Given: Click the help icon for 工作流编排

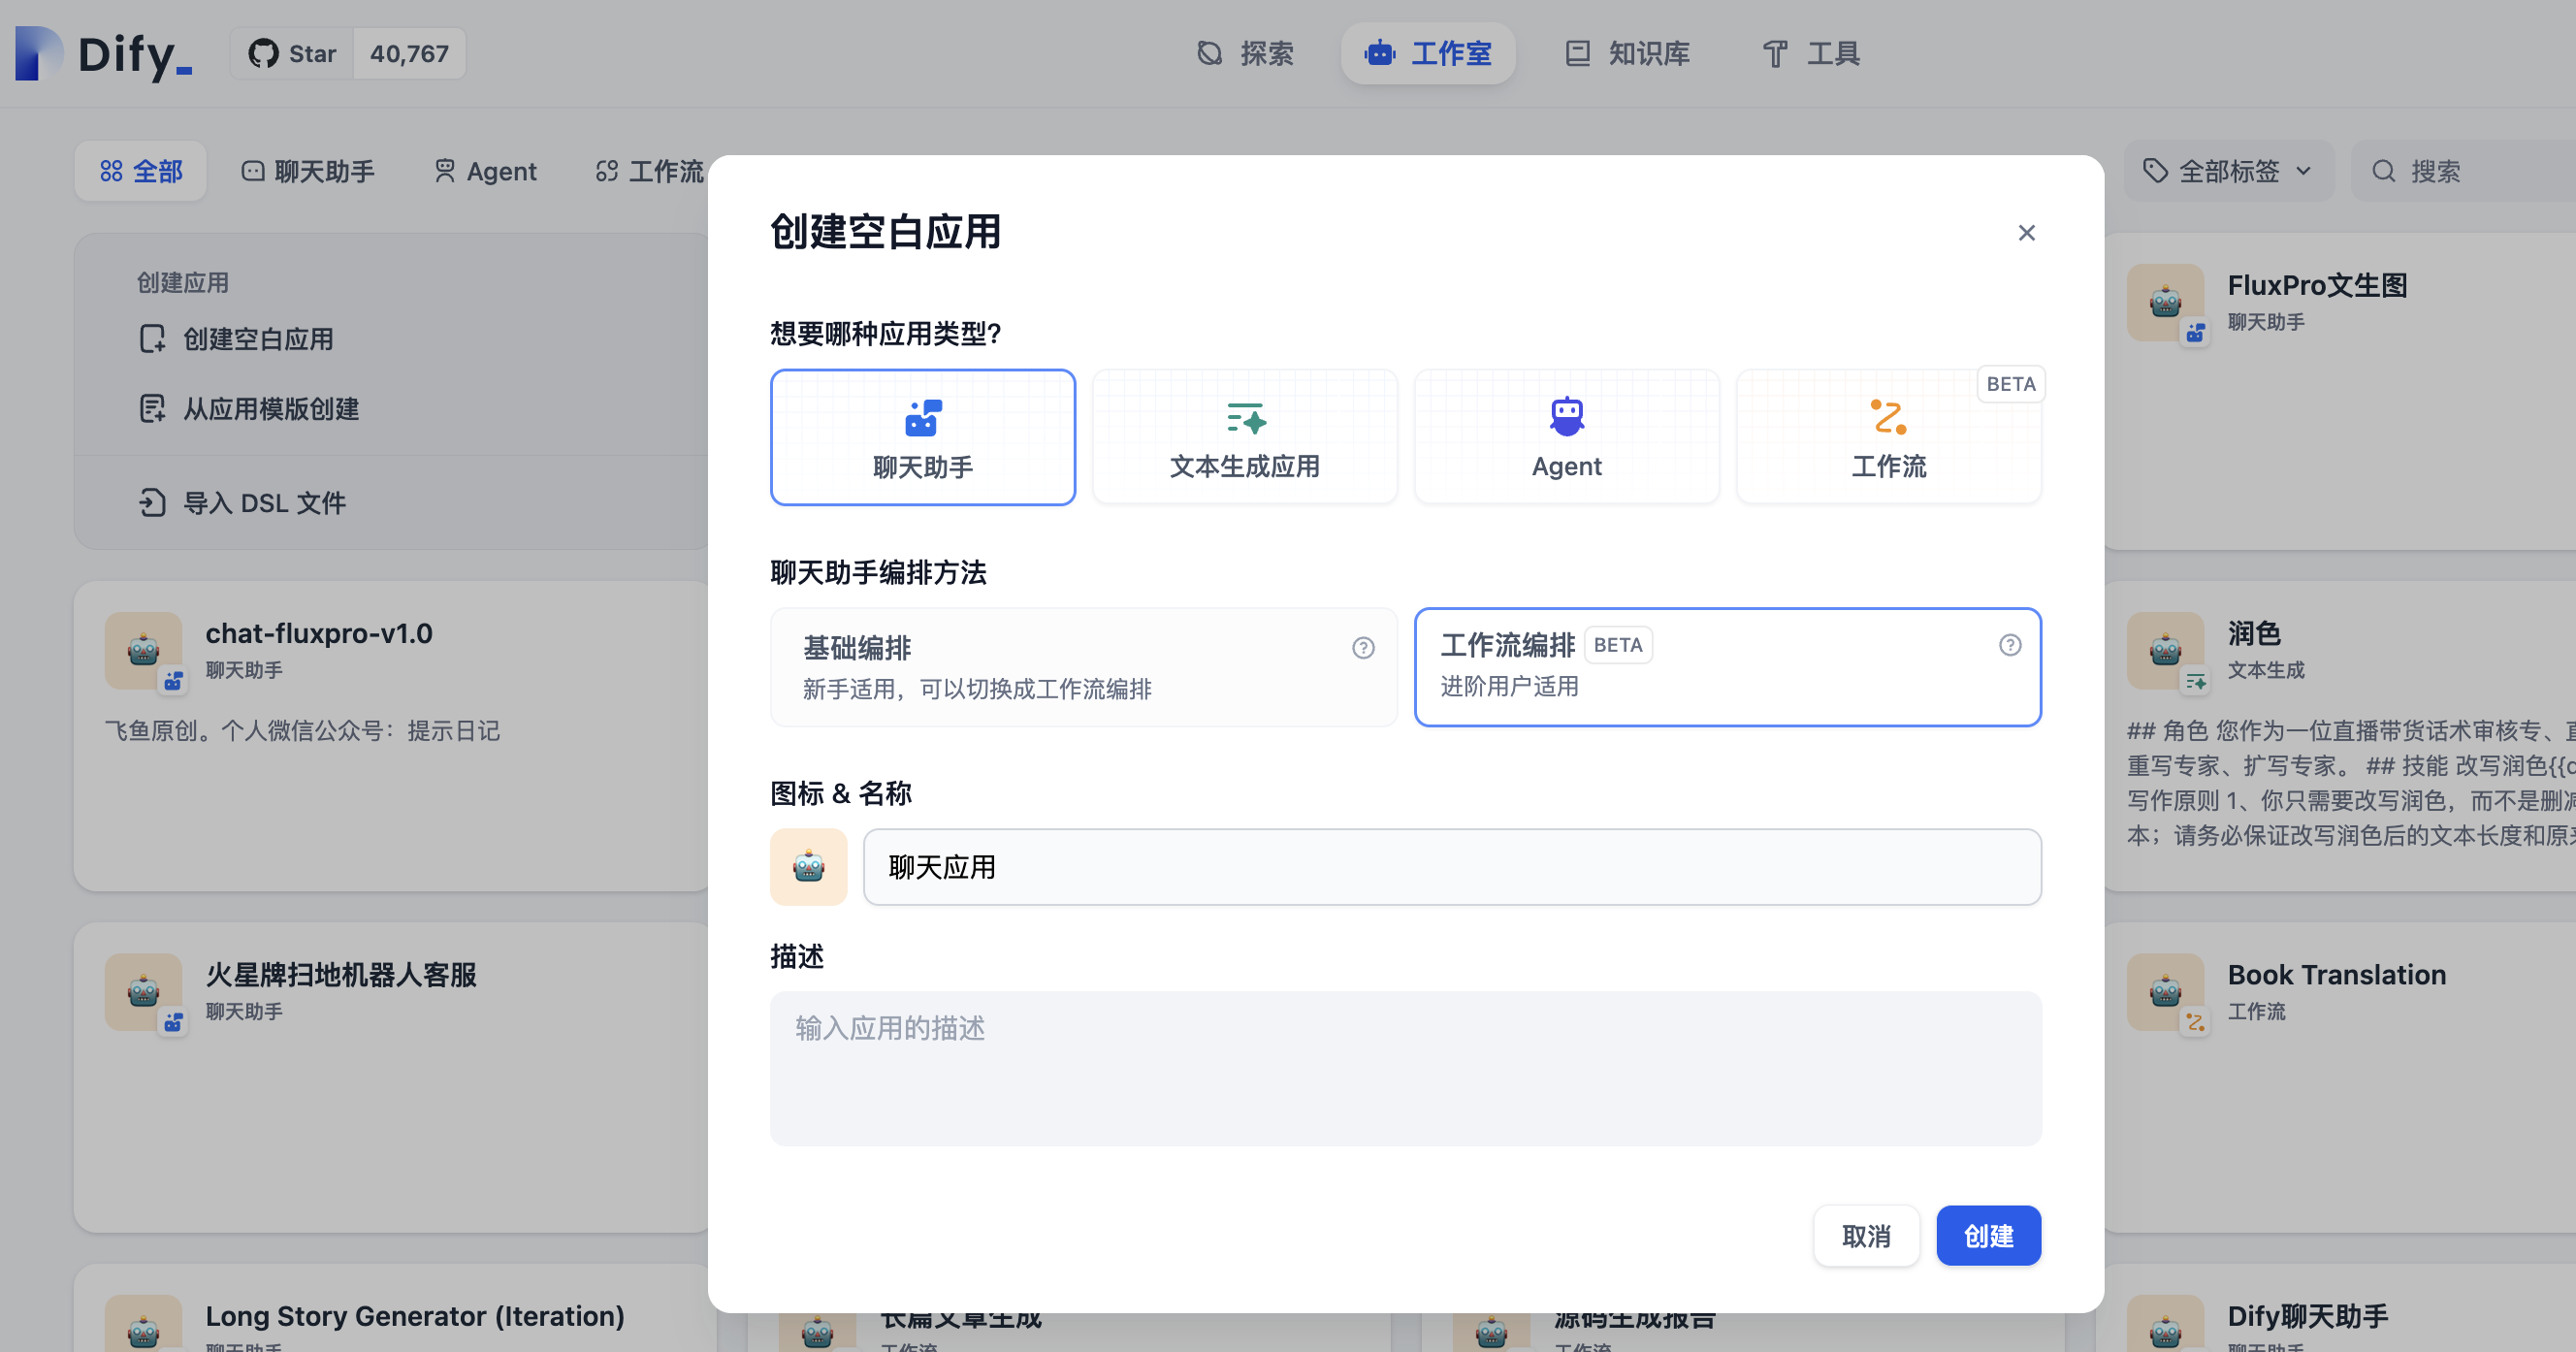Looking at the screenshot, I should point(2009,645).
